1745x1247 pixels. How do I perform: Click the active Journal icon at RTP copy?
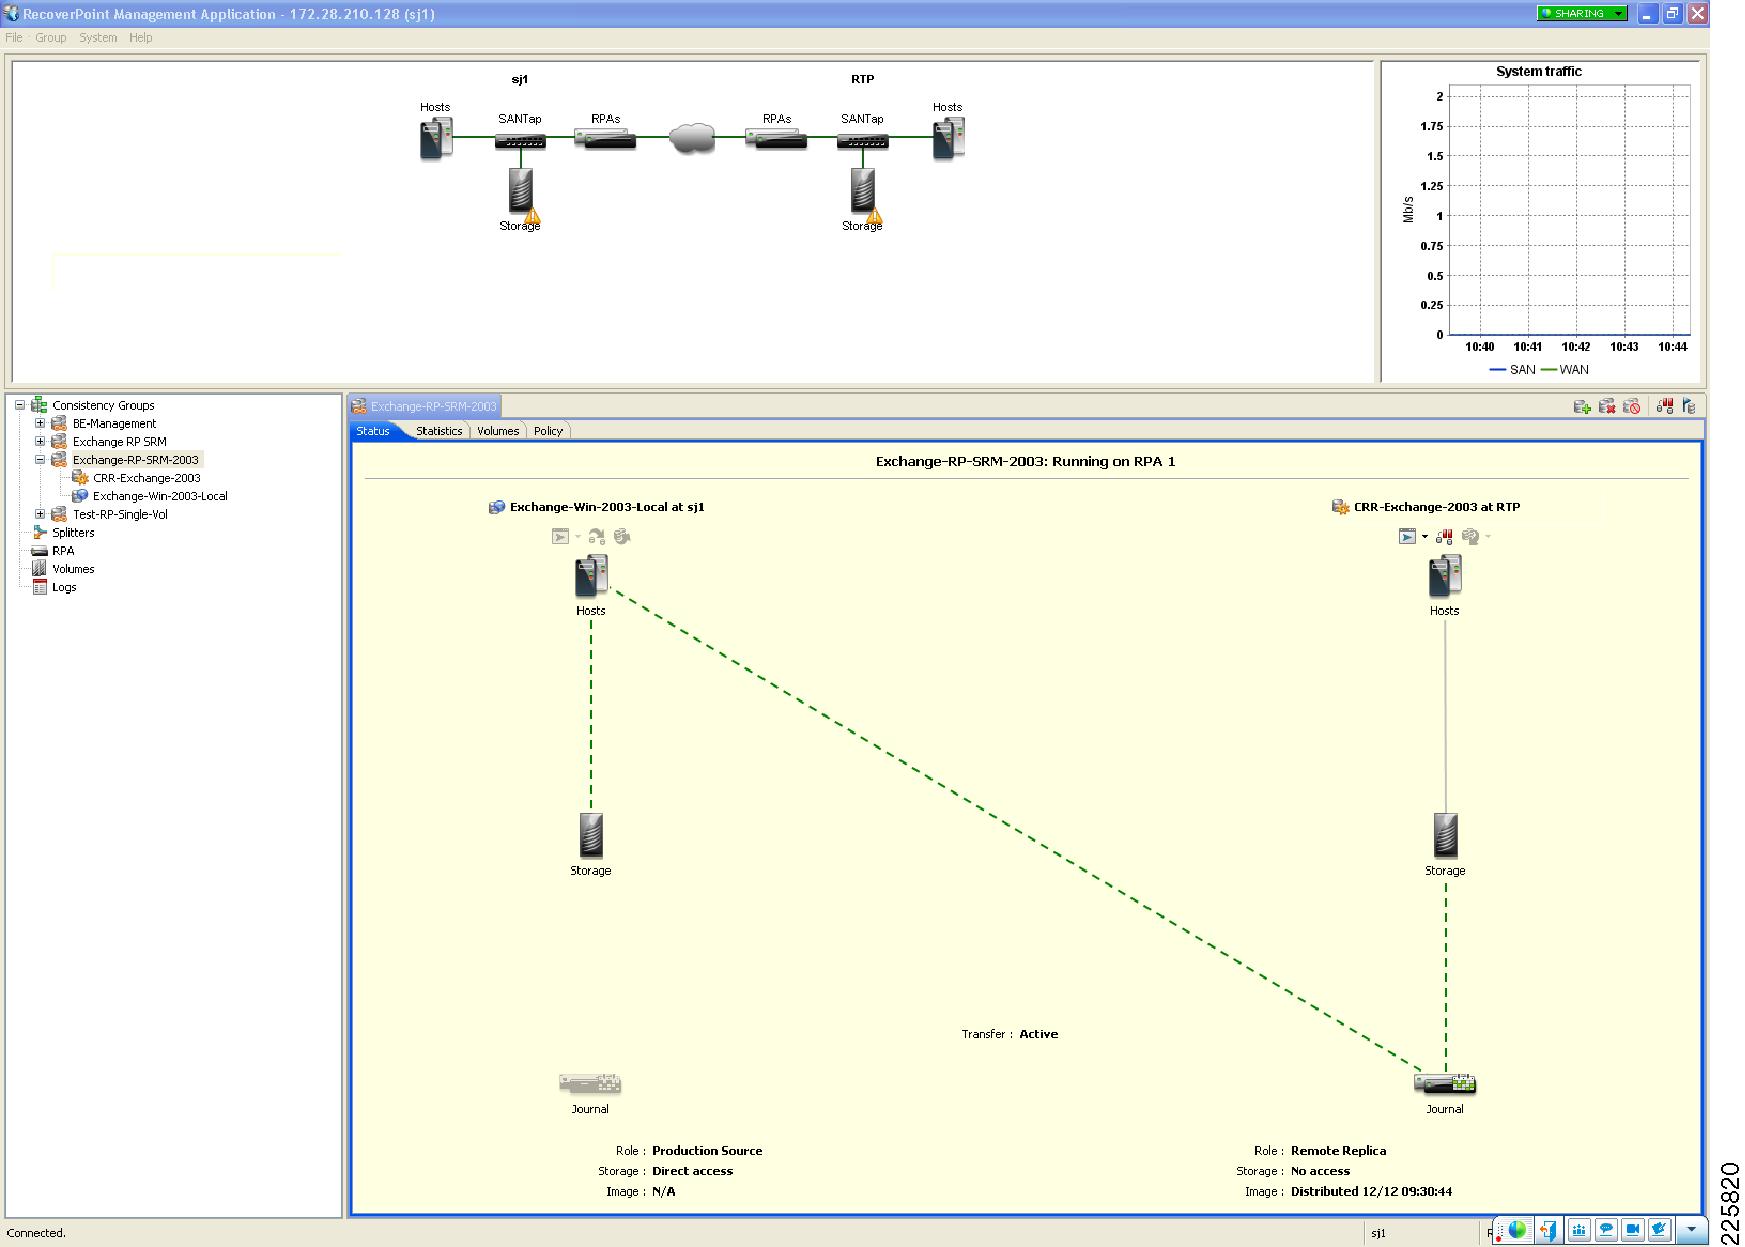click(x=1445, y=1083)
